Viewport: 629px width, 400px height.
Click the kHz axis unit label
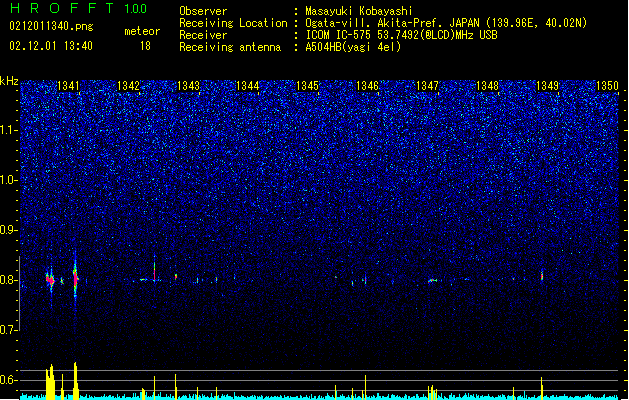[x=9, y=81]
